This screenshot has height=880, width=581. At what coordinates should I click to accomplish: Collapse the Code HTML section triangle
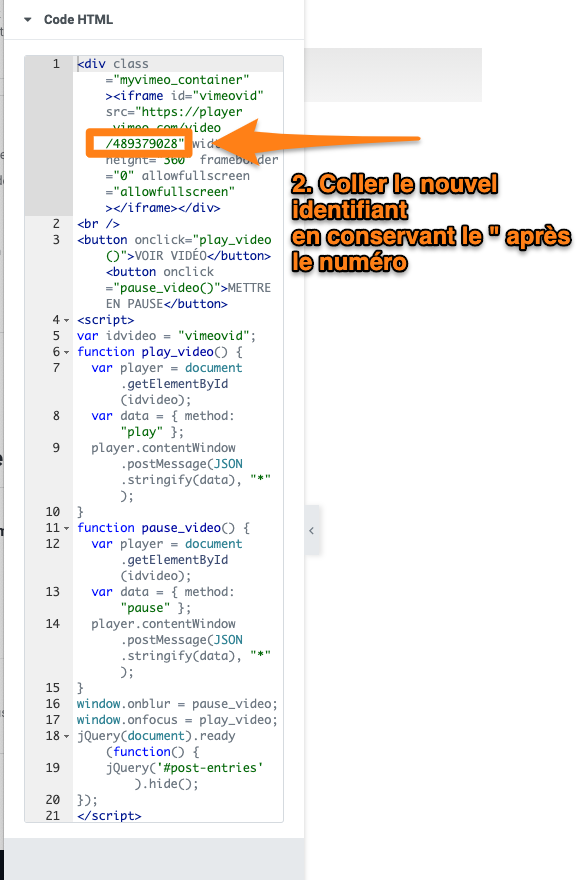(x=28, y=20)
